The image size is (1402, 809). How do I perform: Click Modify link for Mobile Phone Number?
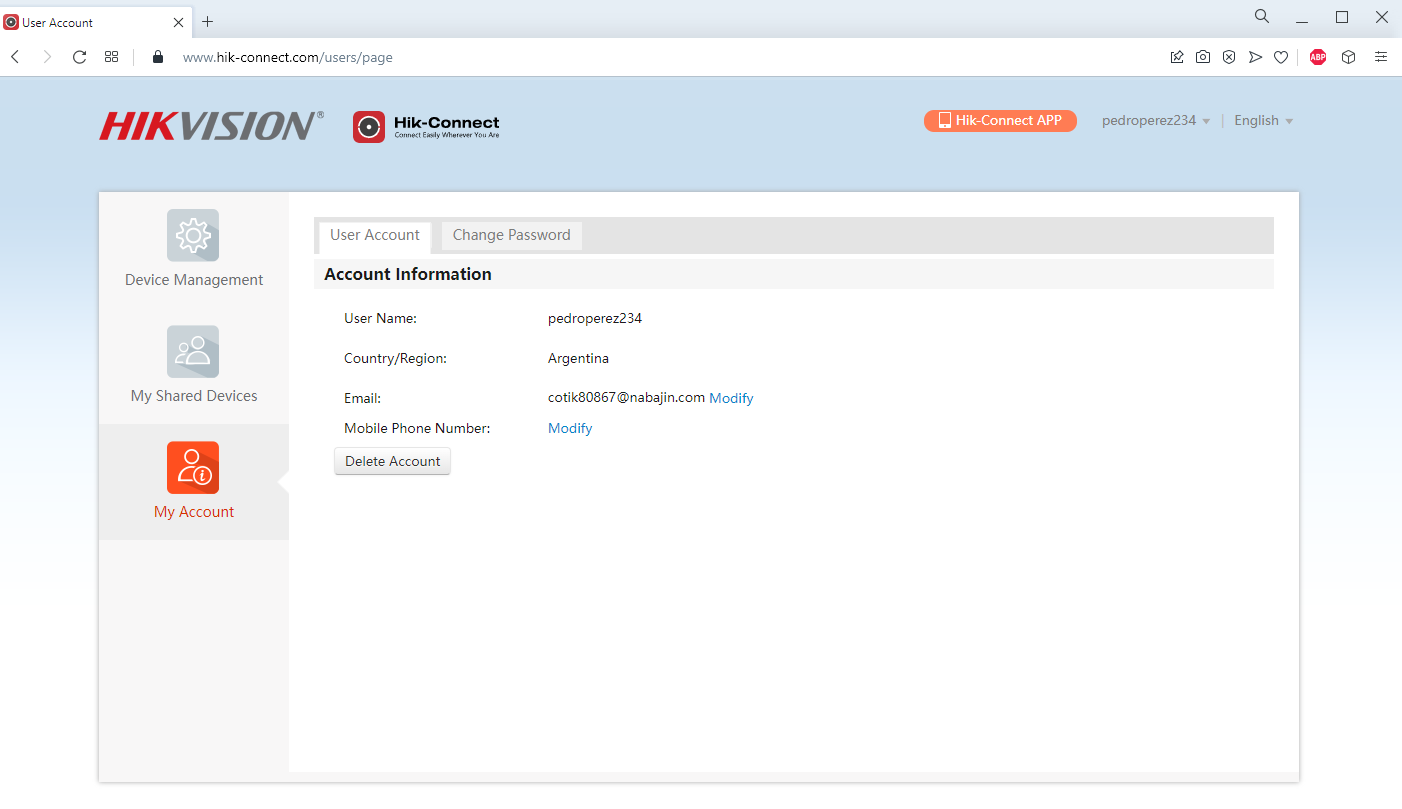pos(570,428)
